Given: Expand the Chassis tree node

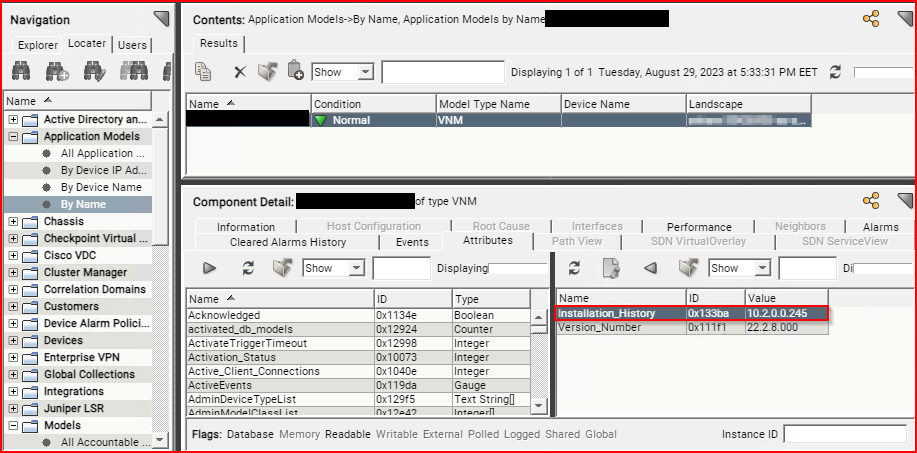Looking at the screenshot, I should pos(13,221).
